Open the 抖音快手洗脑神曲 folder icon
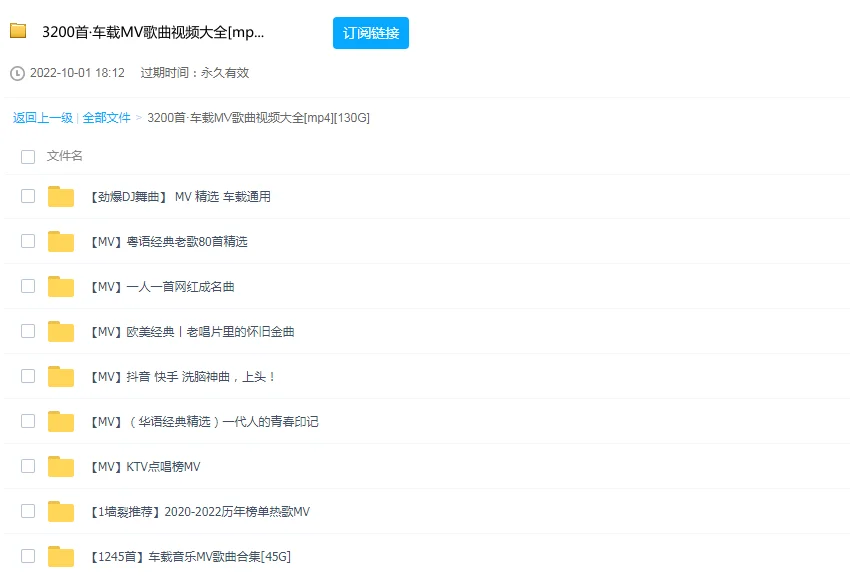Screen dimensions: 850x577 (x=60, y=376)
